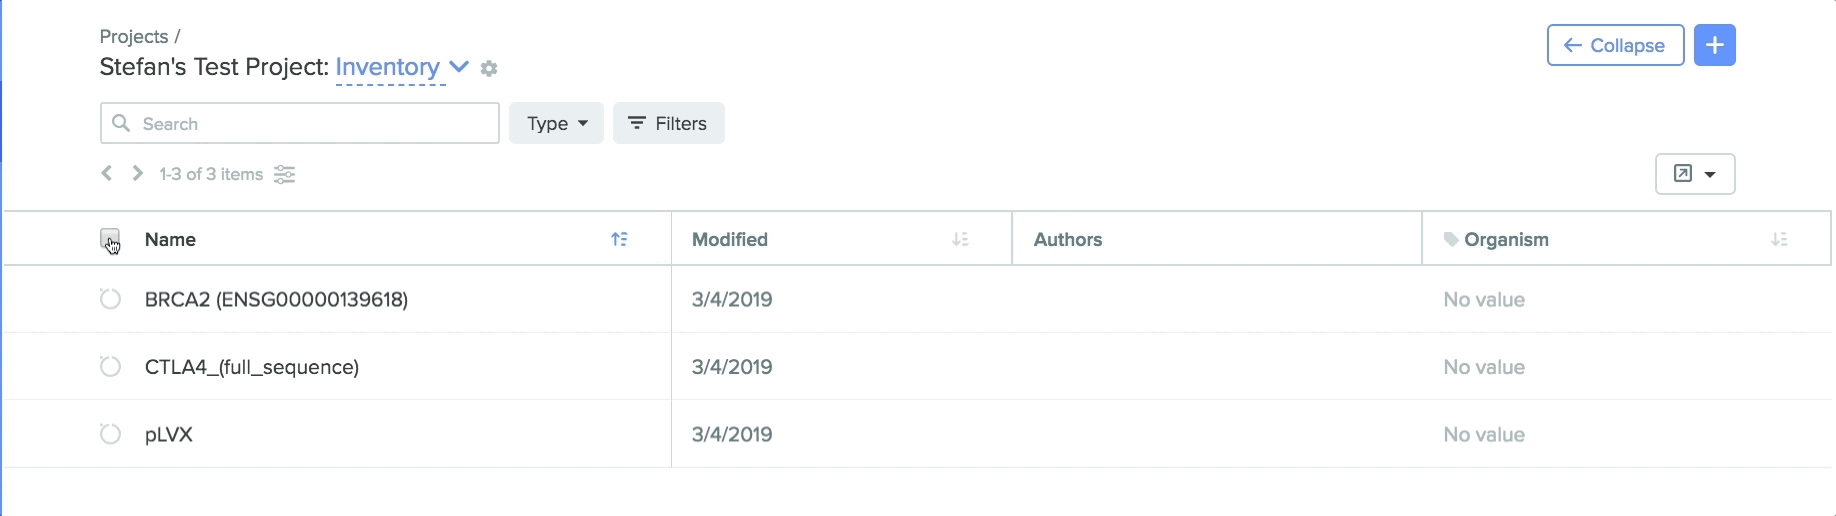The height and width of the screenshot is (516, 1836).
Task: Toggle the select-all header checkbox
Action: pos(110,238)
